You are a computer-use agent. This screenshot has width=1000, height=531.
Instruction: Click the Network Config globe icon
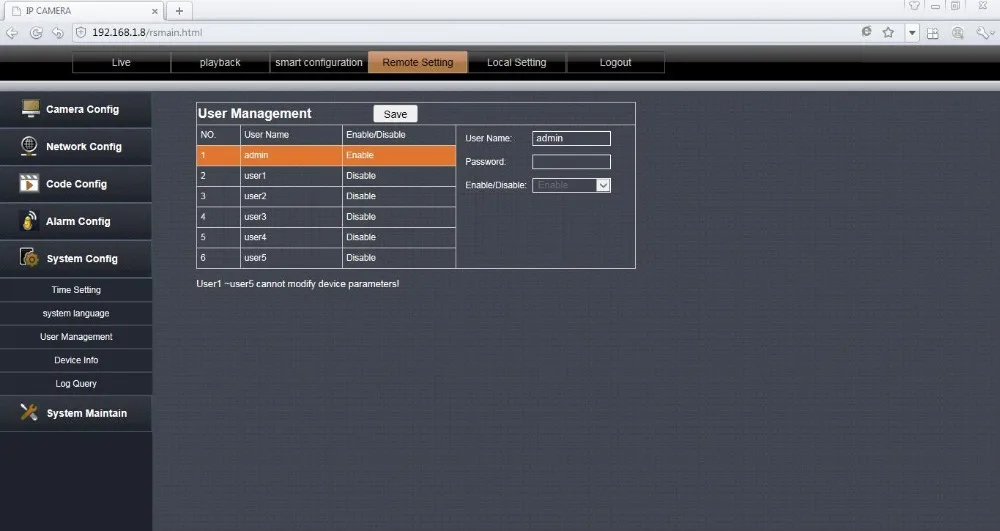(29, 146)
